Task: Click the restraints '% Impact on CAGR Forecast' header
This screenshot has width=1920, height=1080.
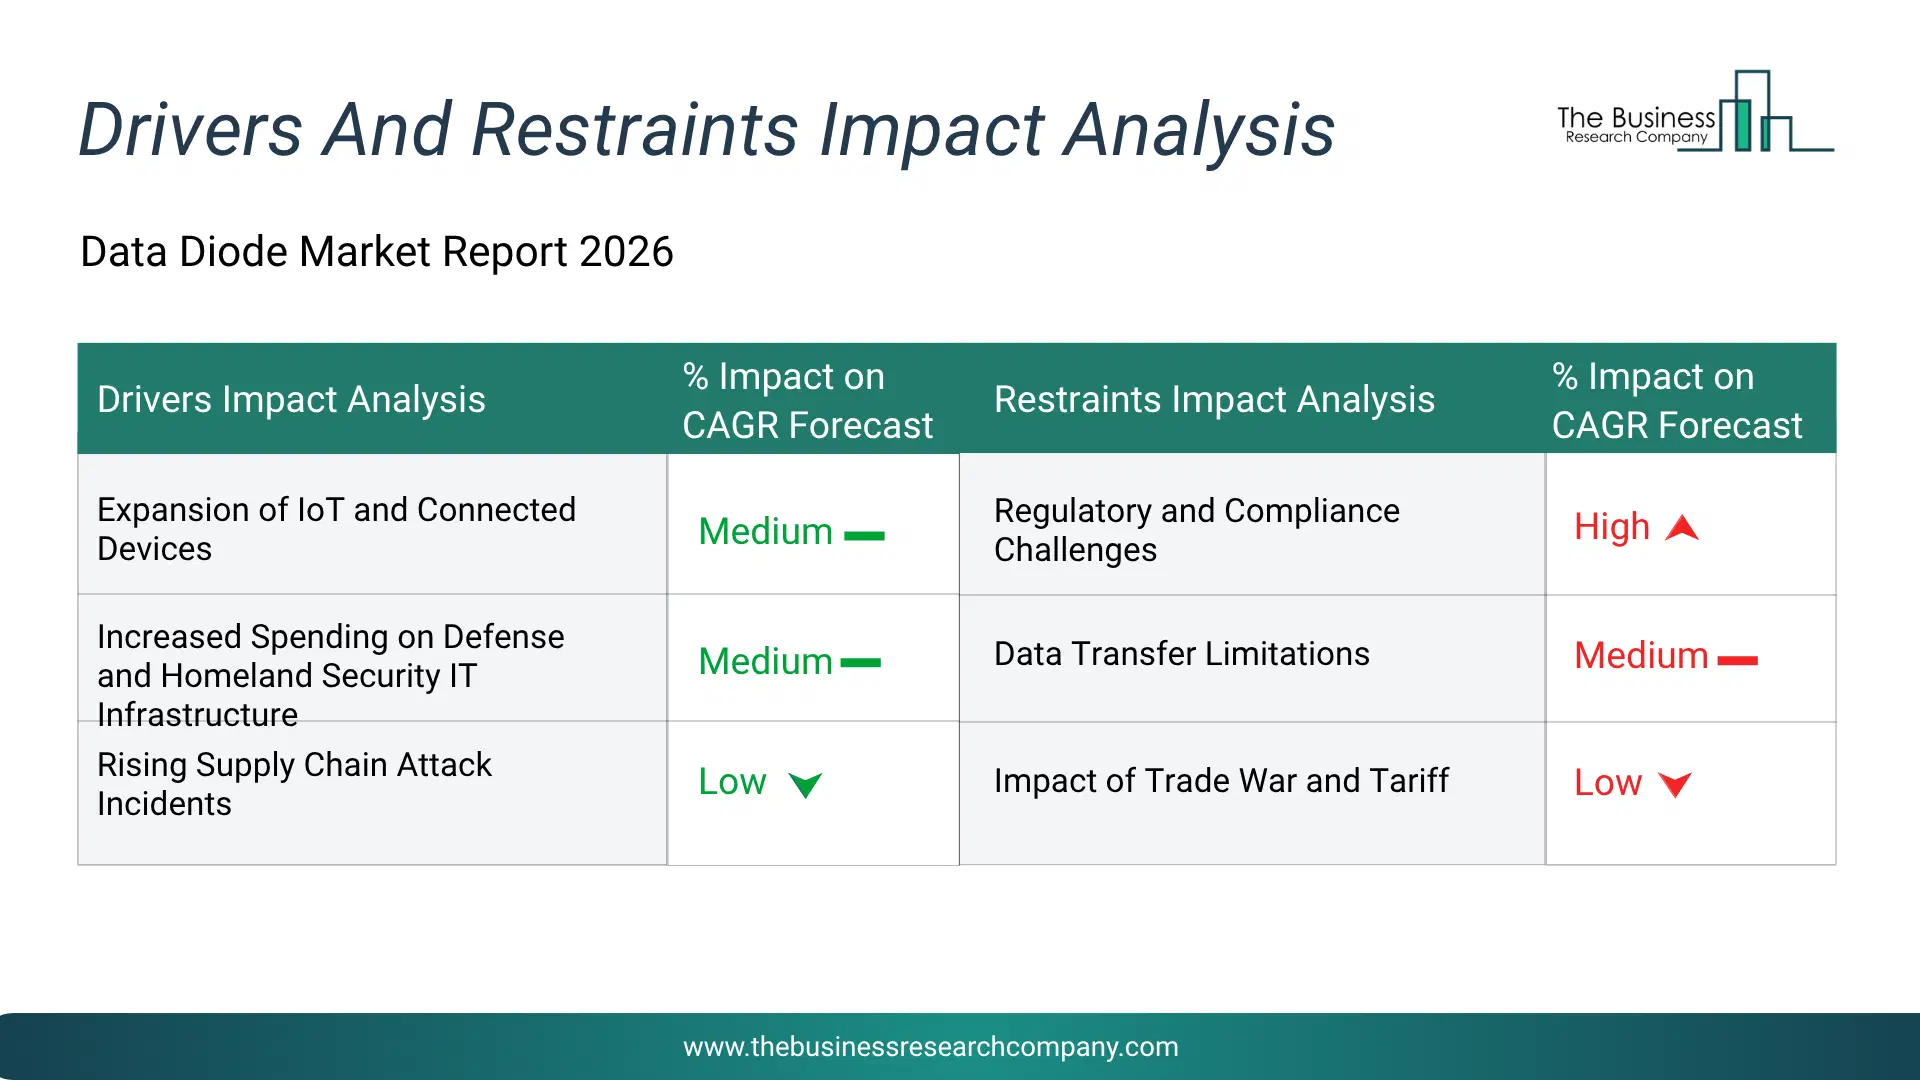Action: click(1677, 401)
